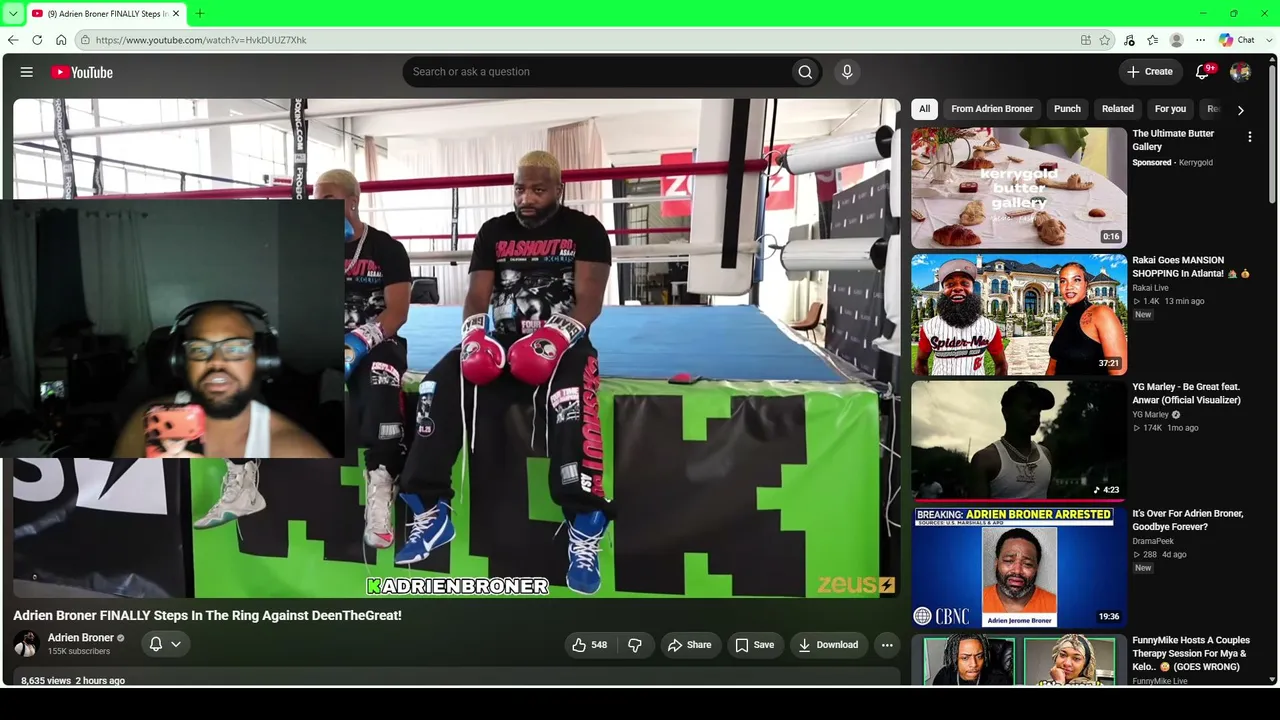Open the YouTube guide hamburger menu
This screenshot has height=720, width=1280.
click(x=27, y=72)
